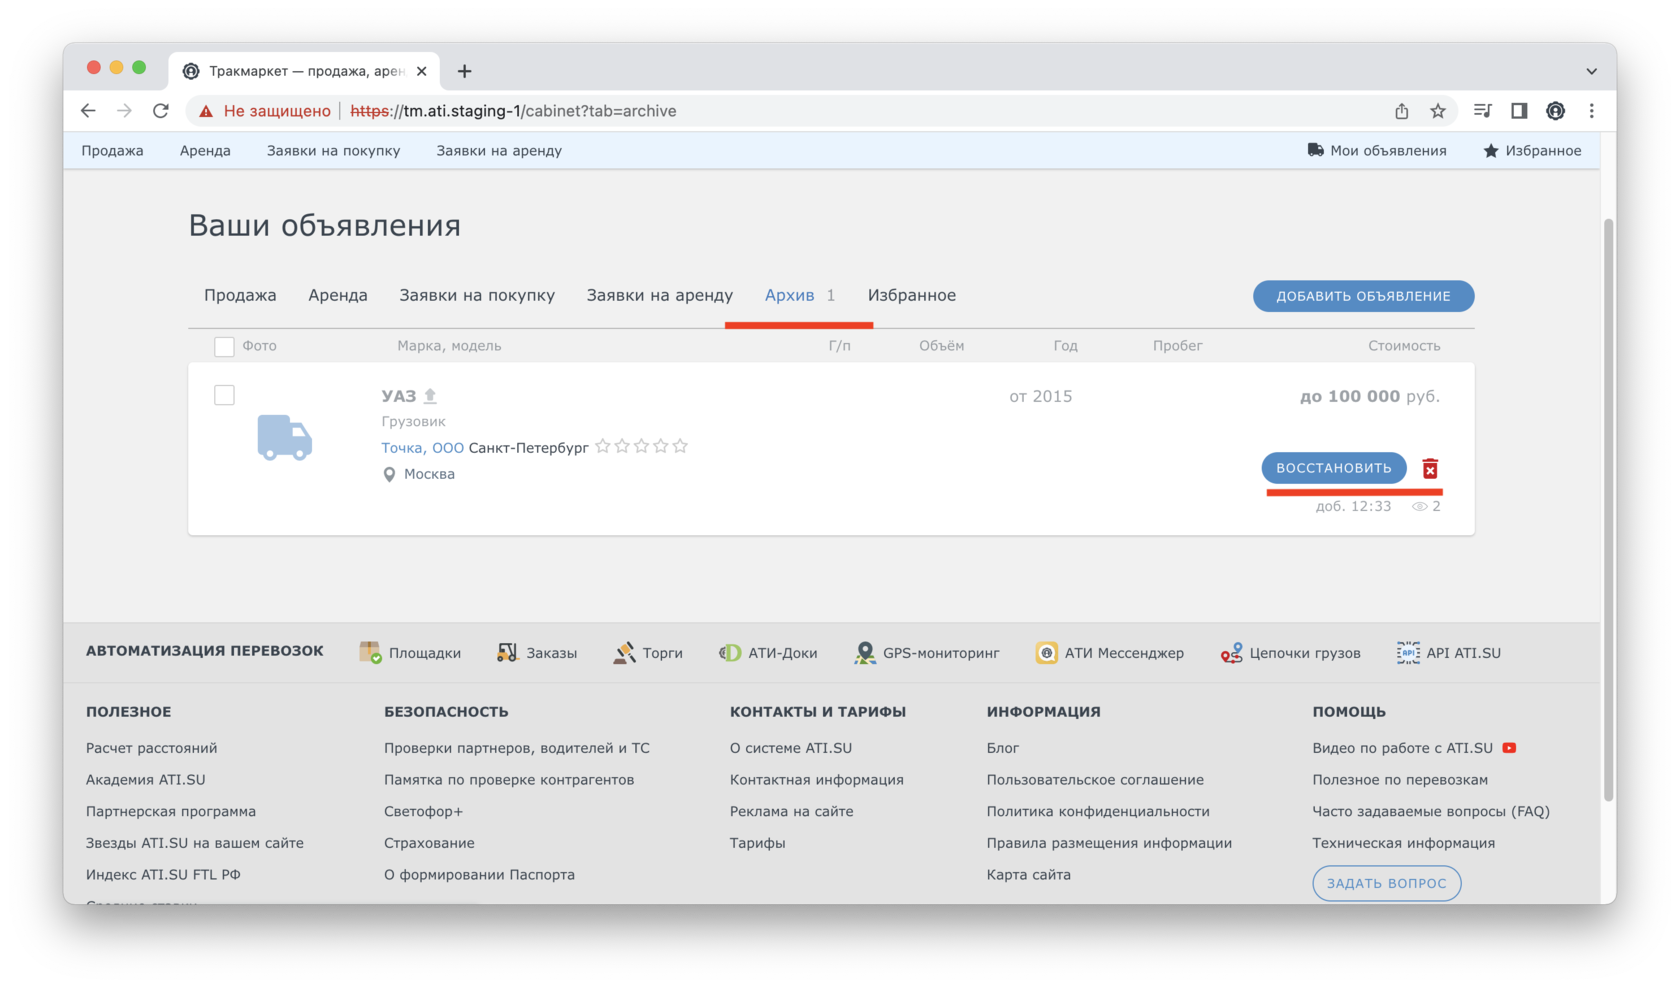Switch to Заявки на покупку cabinet tab
The width and height of the screenshot is (1680, 988).
(x=477, y=295)
